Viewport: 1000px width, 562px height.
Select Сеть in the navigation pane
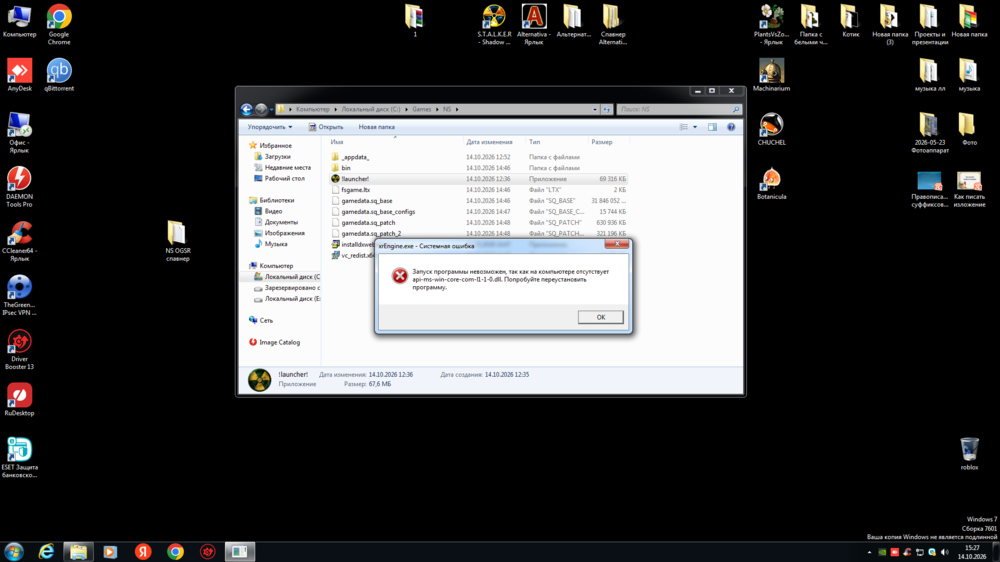pos(266,320)
